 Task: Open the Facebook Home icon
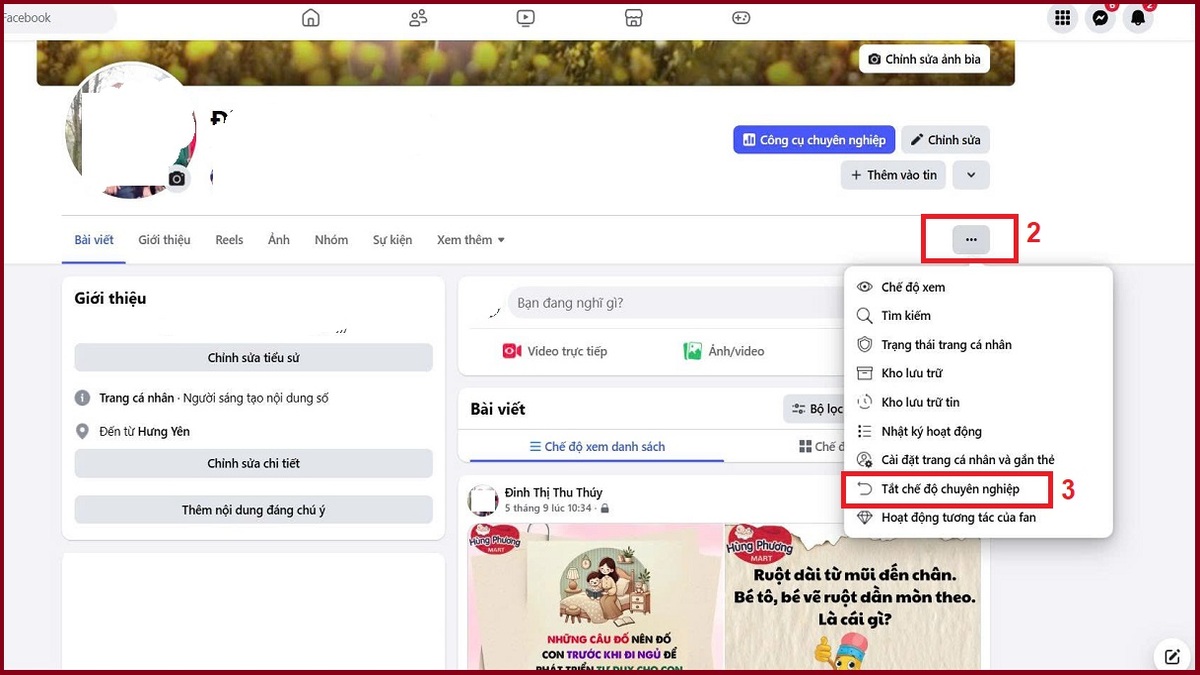pyautogui.click(x=311, y=18)
